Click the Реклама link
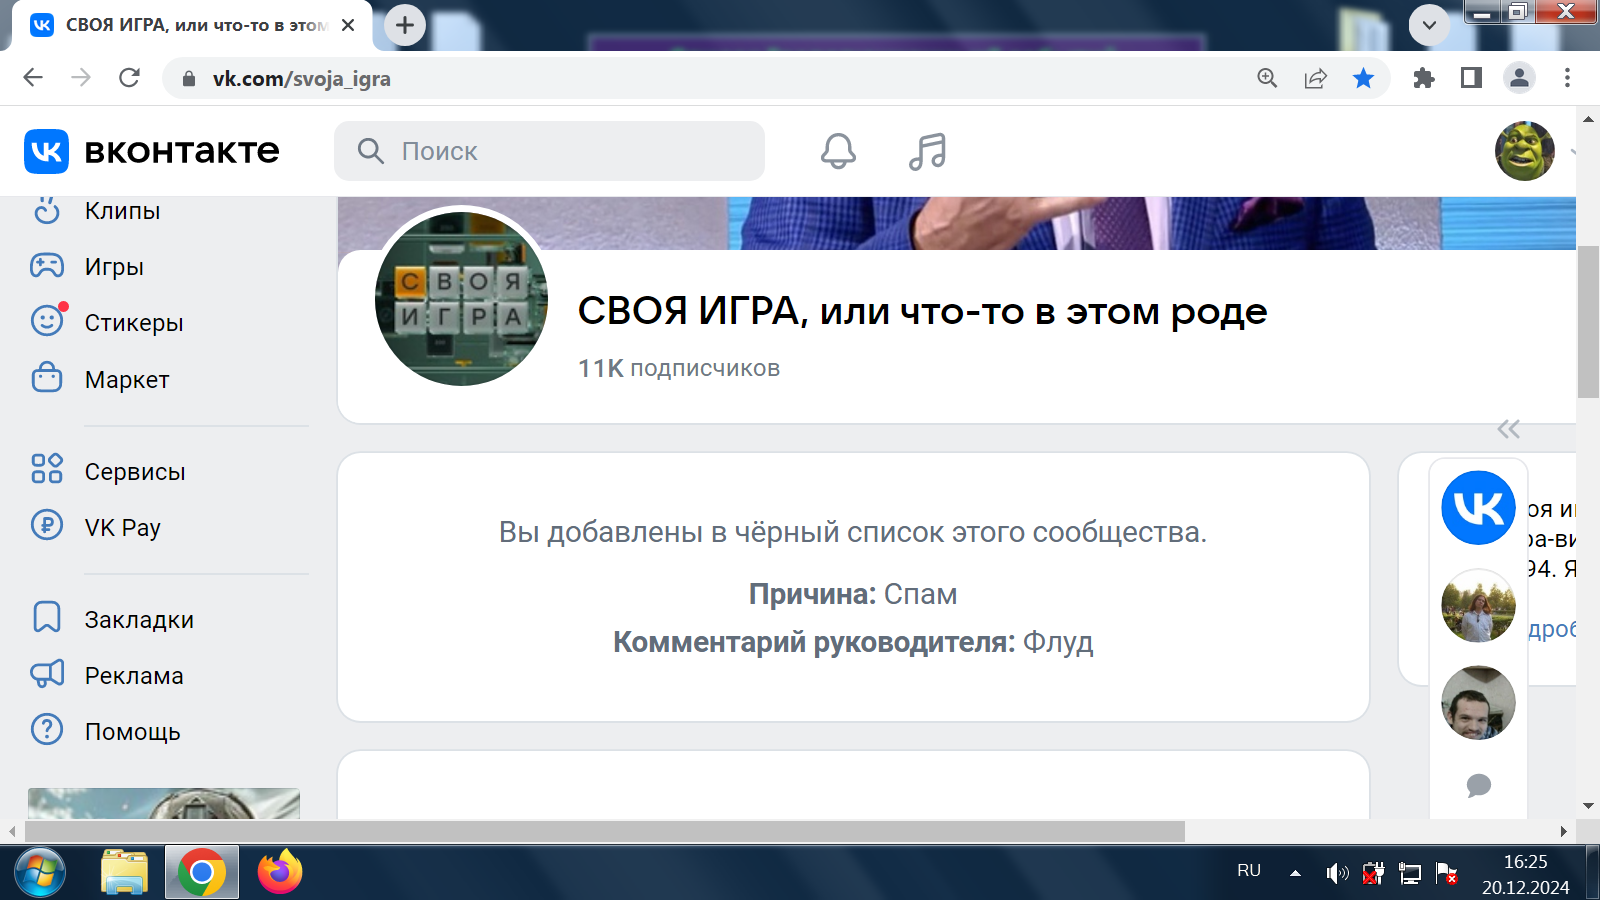Screen dimensions: 1600x900 coord(134,676)
